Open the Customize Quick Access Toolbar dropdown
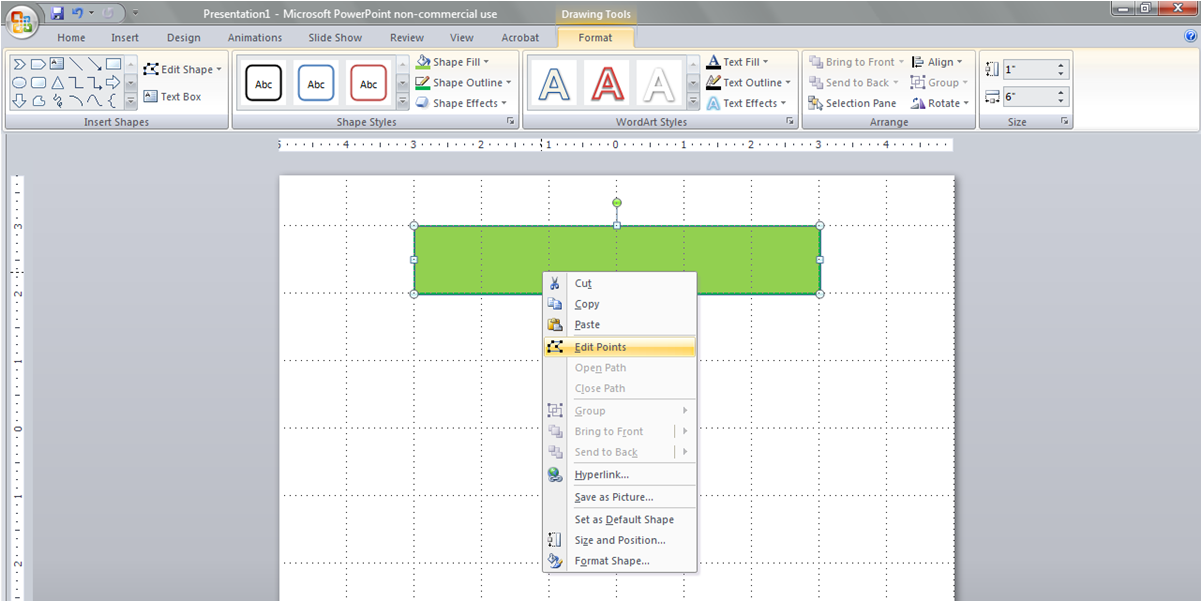The image size is (1202, 602). [136, 14]
